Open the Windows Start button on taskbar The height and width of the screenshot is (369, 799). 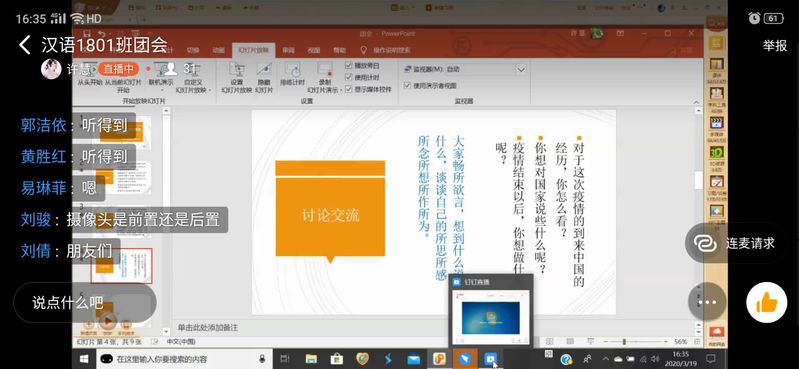(x=85, y=359)
